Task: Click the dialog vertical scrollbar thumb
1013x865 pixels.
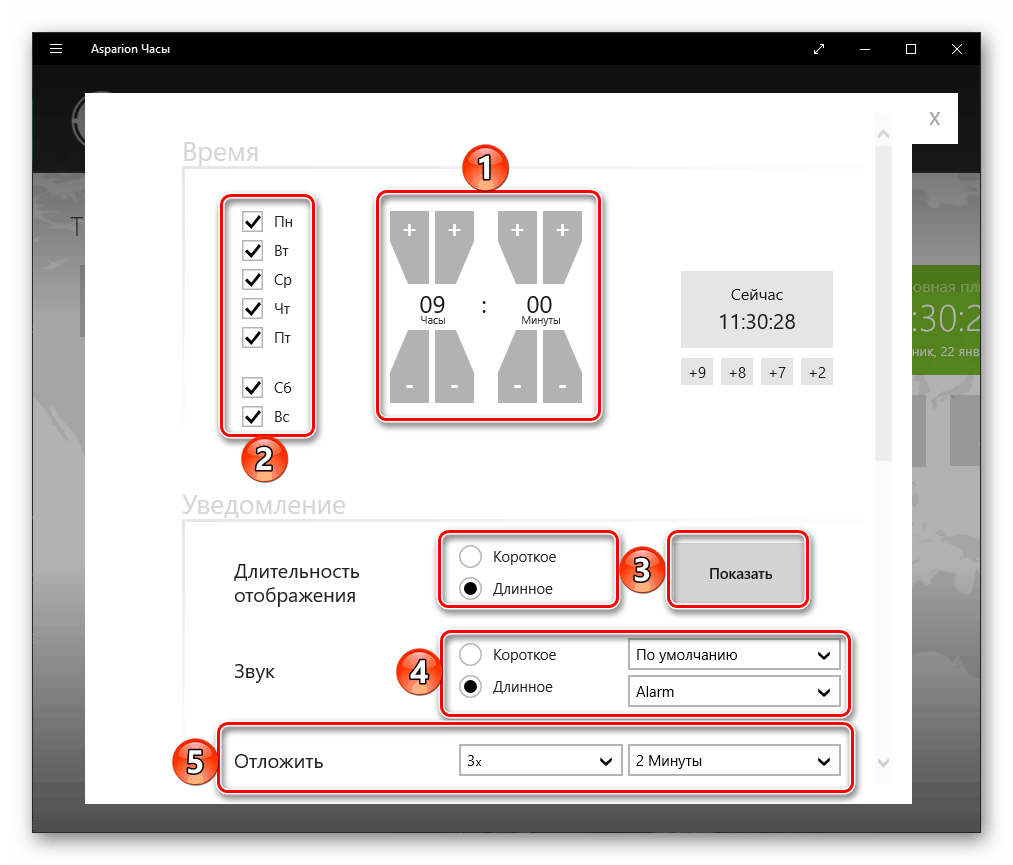Action: tap(883, 304)
